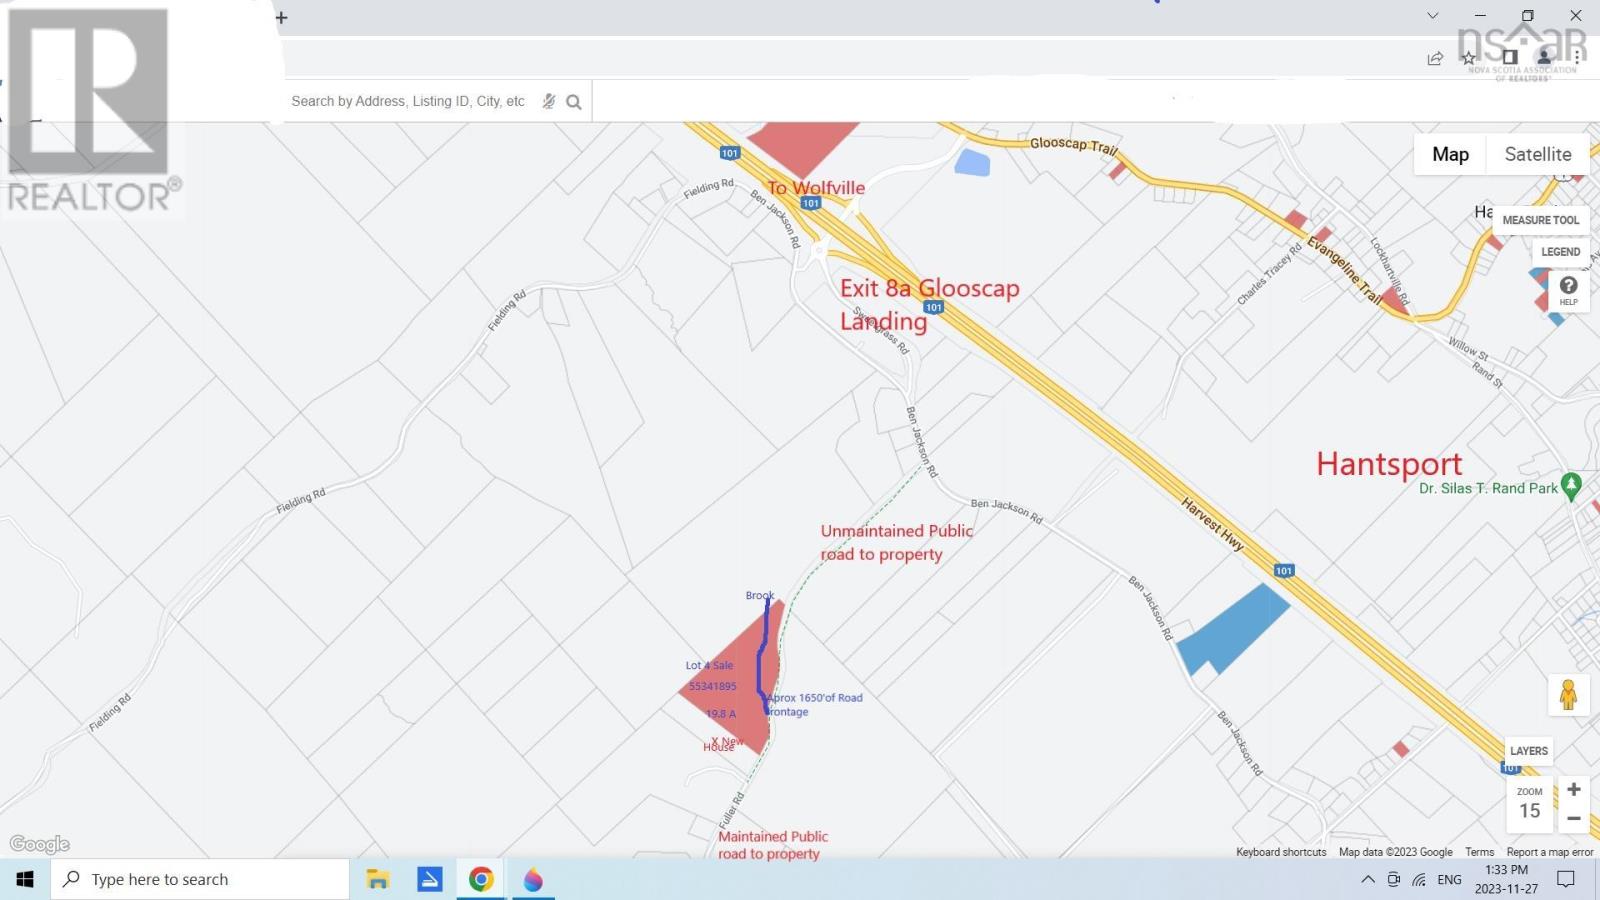Activate the Measure Tool
The height and width of the screenshot is (900, 1600).
(x=1540, y=220)
